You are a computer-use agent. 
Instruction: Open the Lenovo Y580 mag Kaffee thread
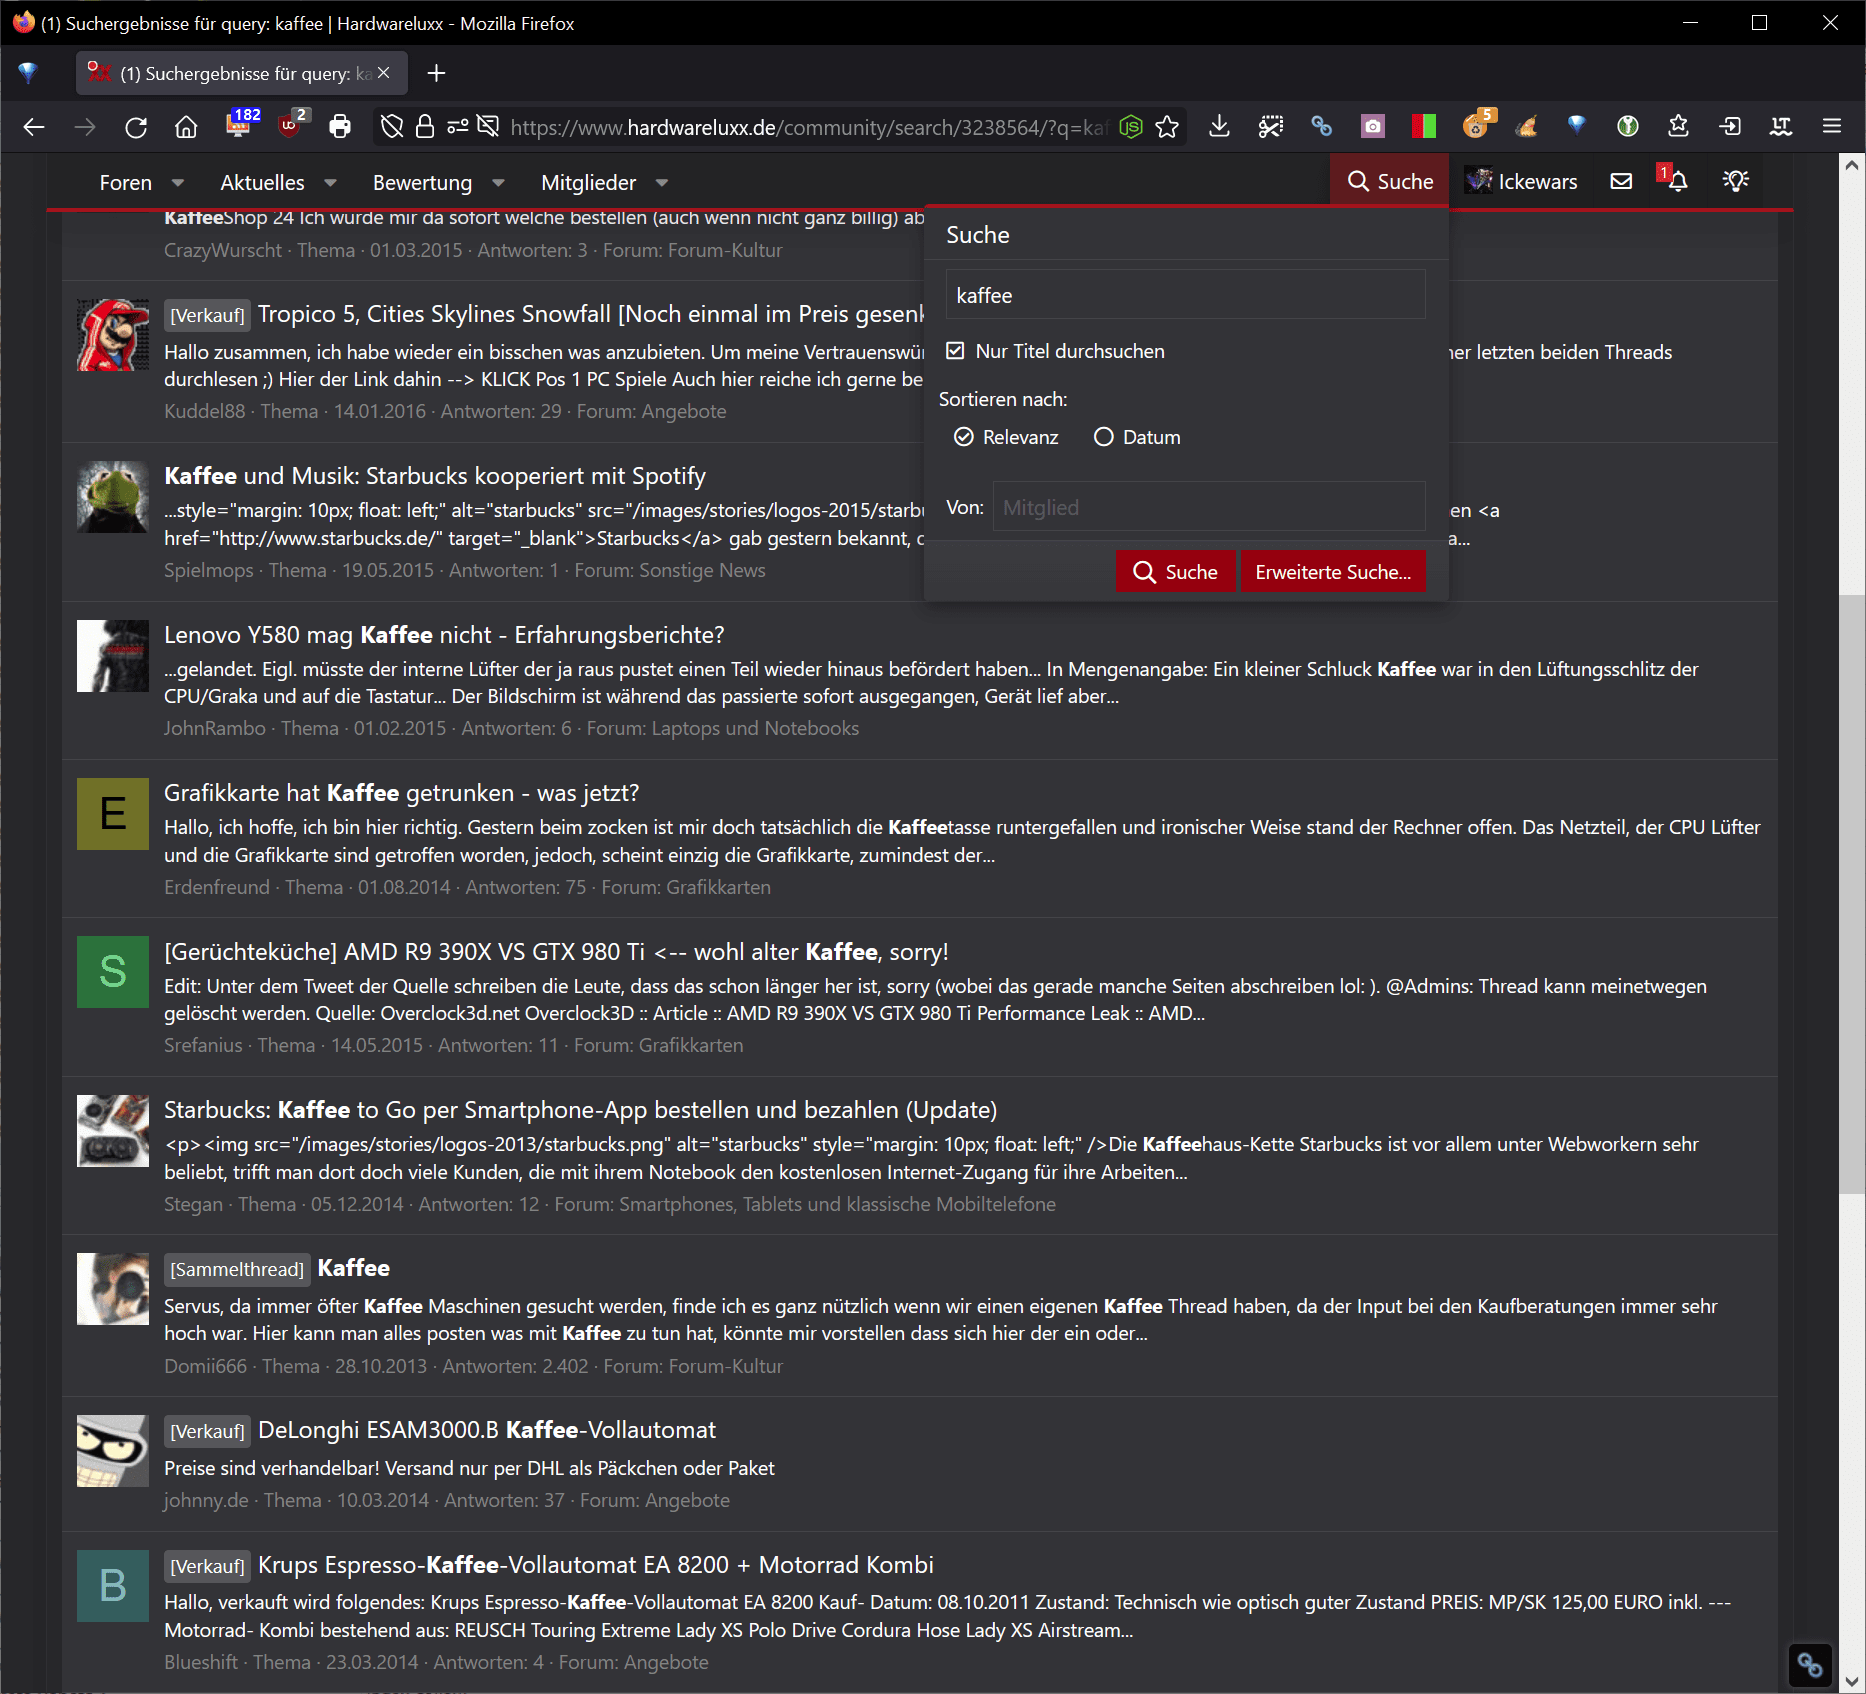coord(444,635)
